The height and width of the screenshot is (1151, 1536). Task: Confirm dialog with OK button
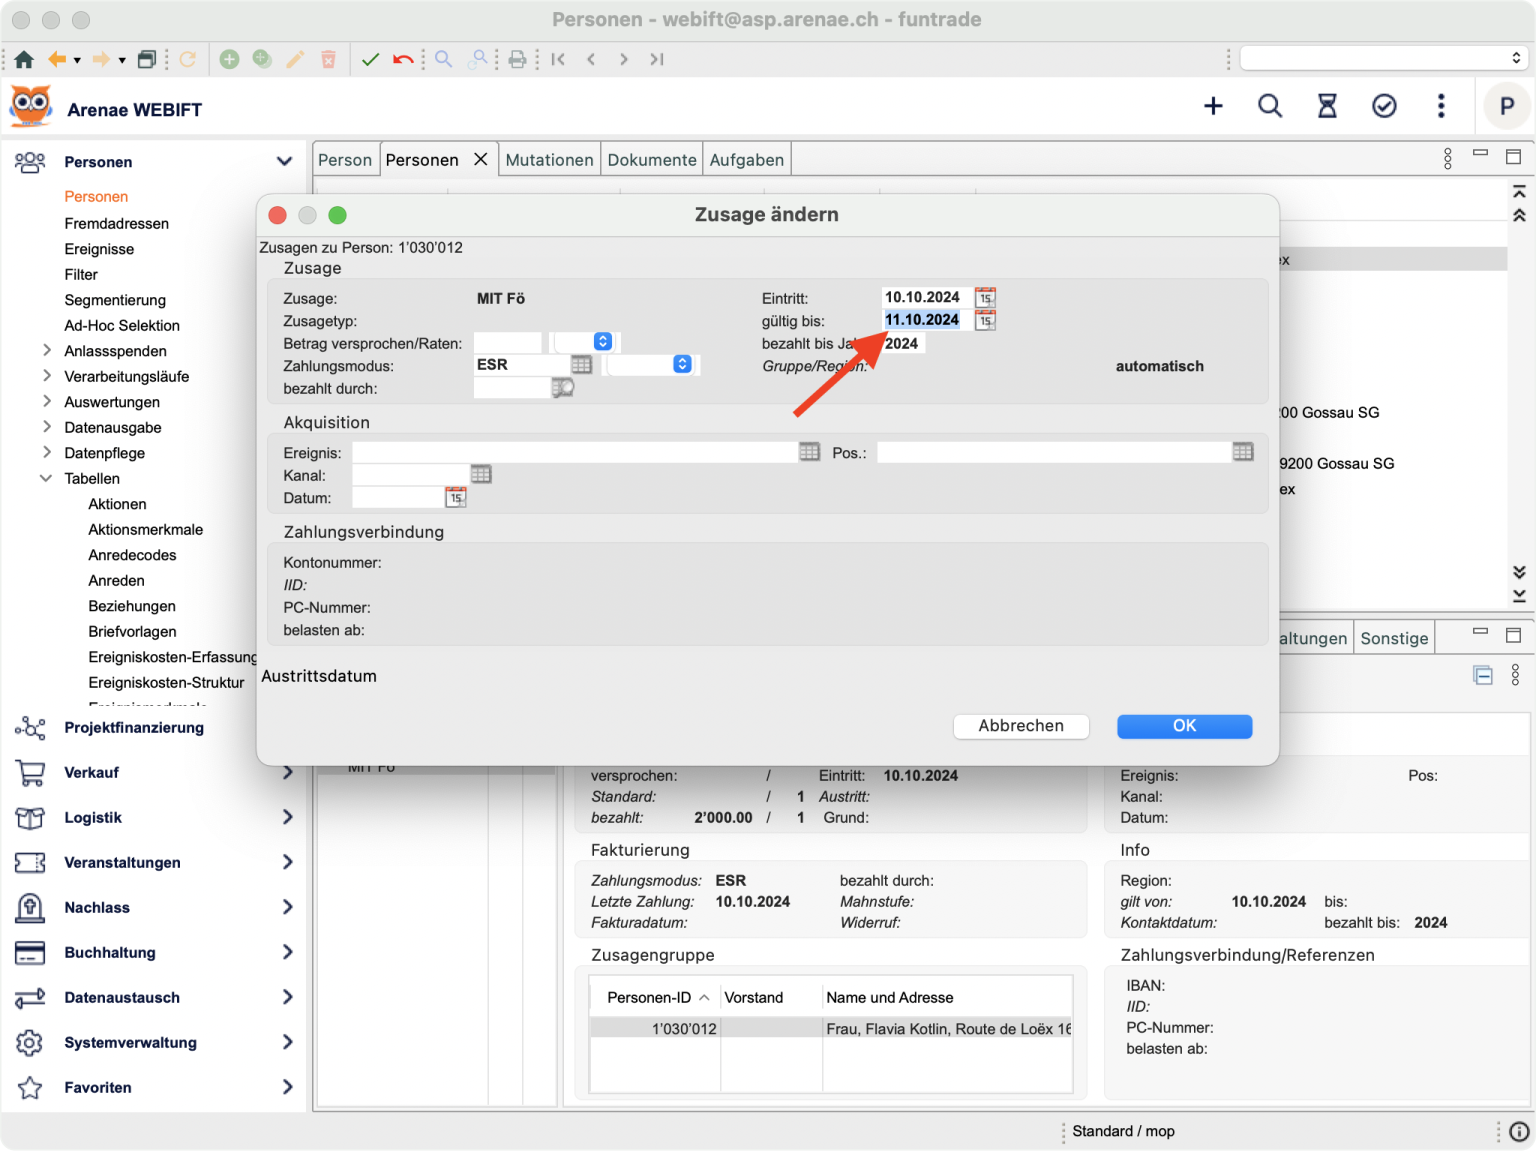point(1184,726)
